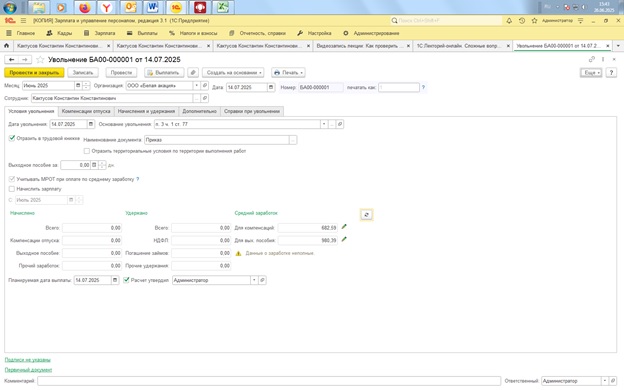The width and height of the screenshot is (624, 390).
Task: Edit average earnings for компенсаций pencil
Action: 344,227
